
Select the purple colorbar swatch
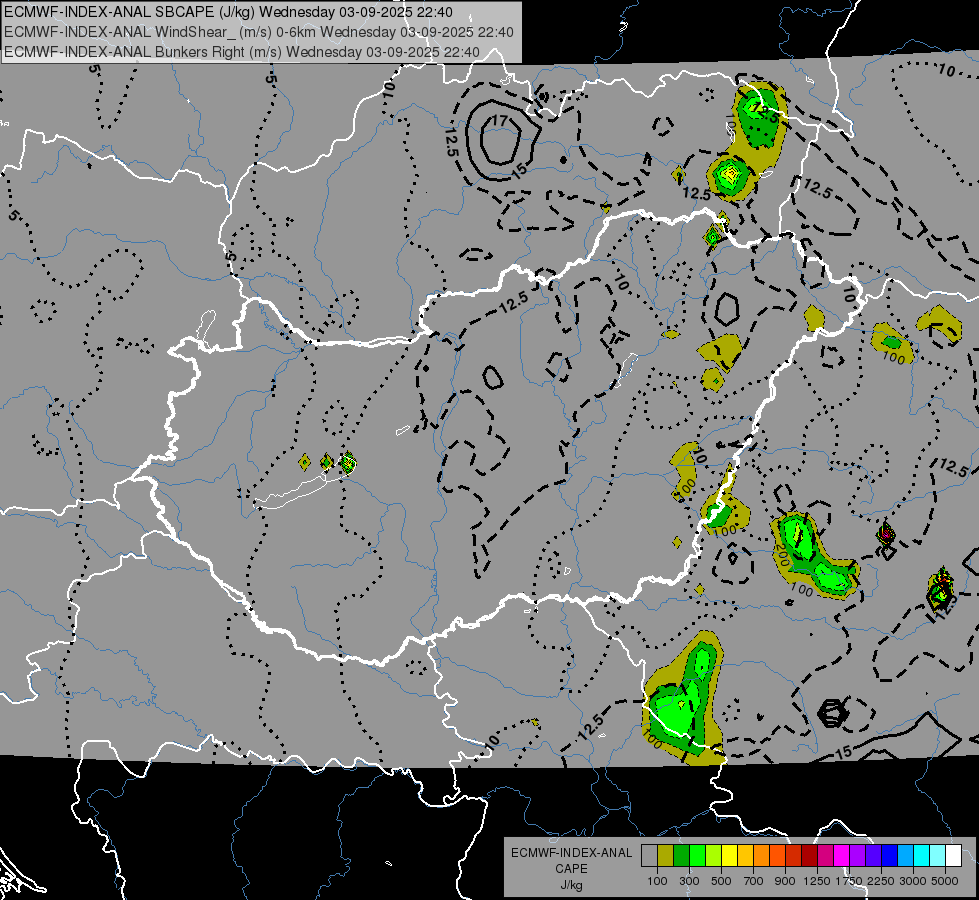pyautogui.click(x=858, y=856)
